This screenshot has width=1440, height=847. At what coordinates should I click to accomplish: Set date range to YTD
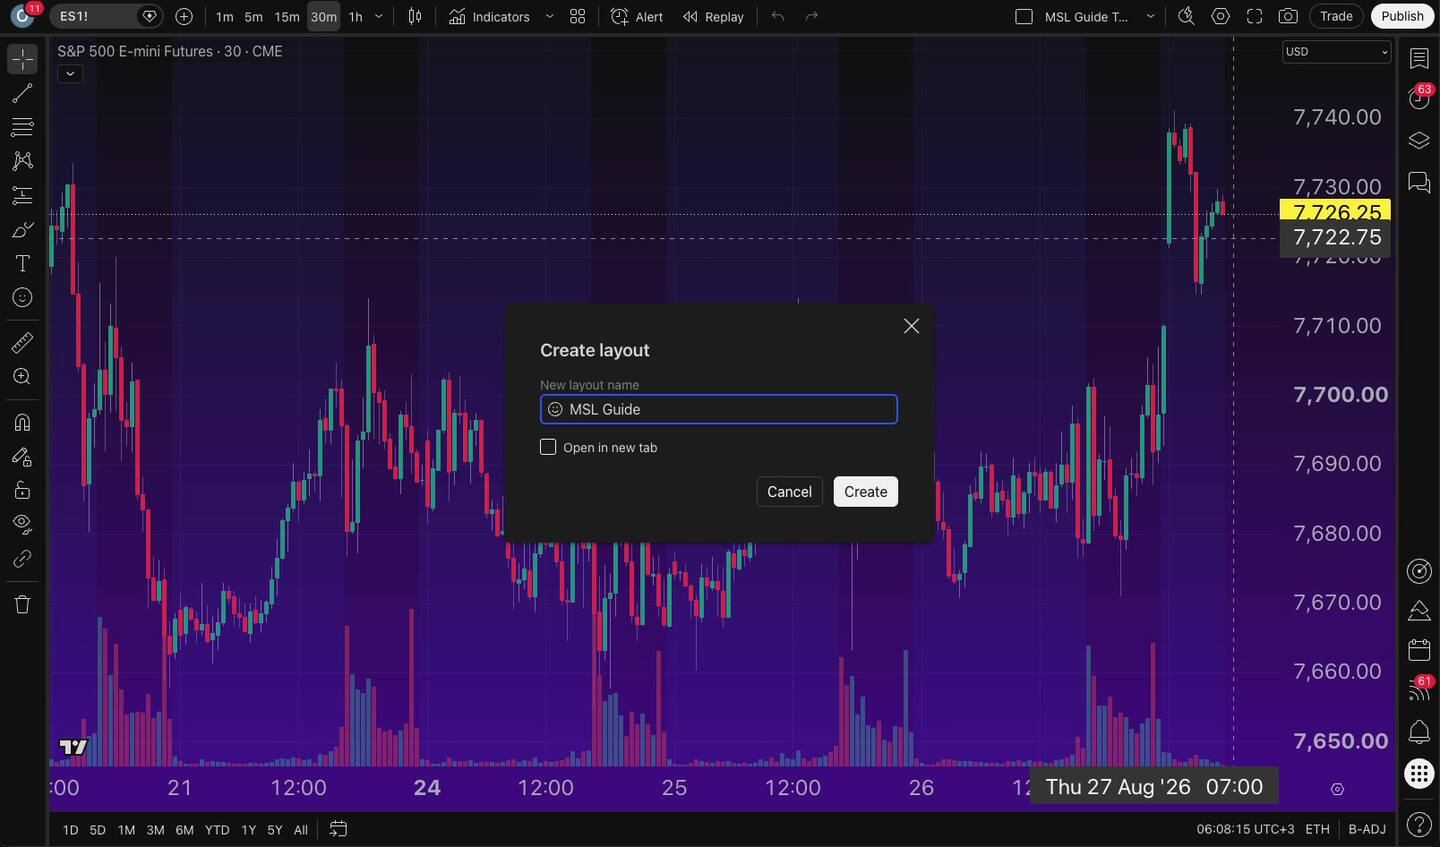(217, 830)
